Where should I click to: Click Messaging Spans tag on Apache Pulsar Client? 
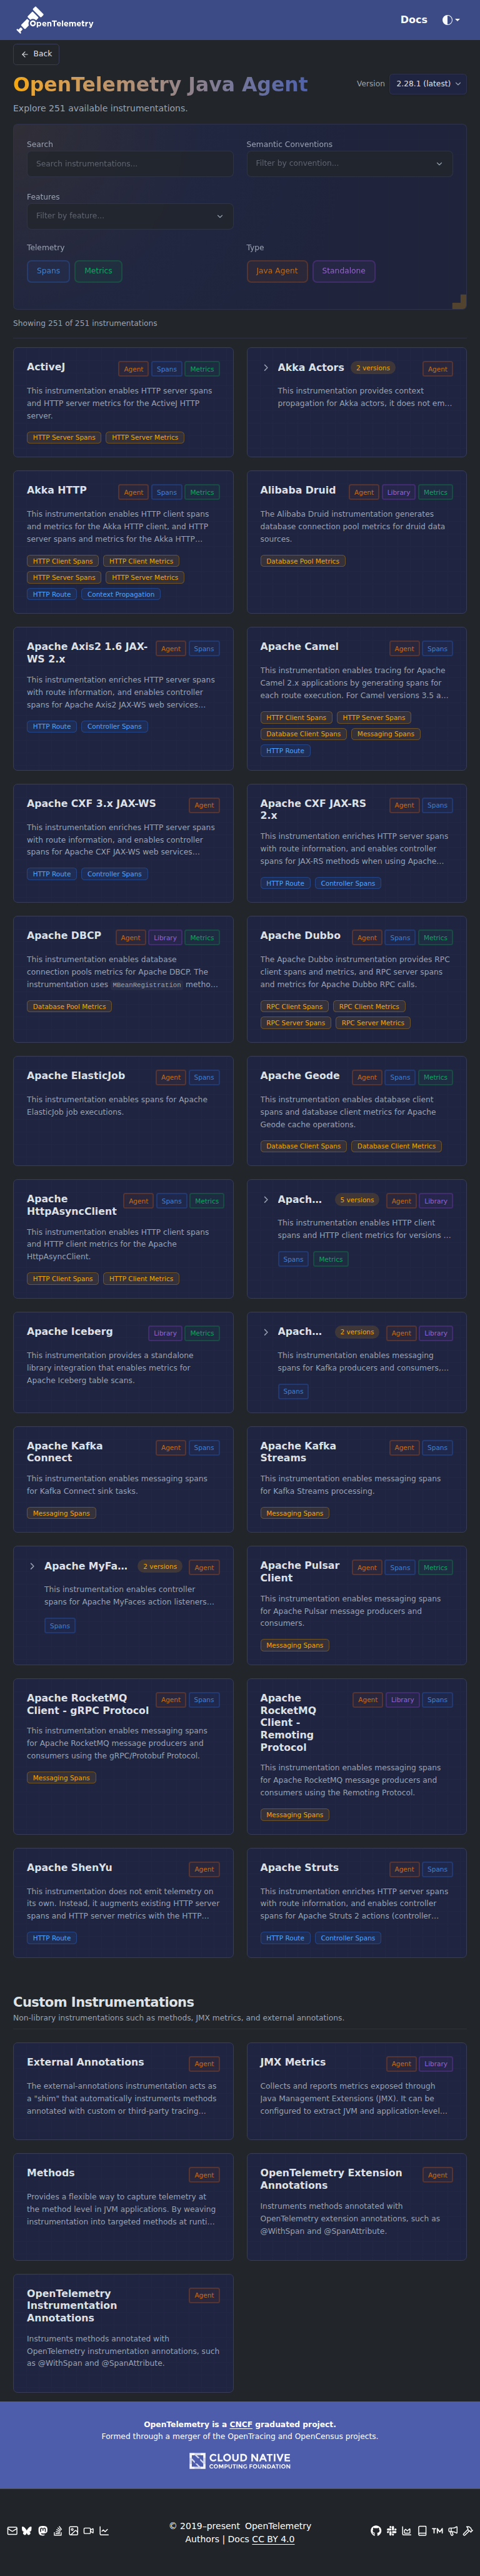(x=295, y=1645)
